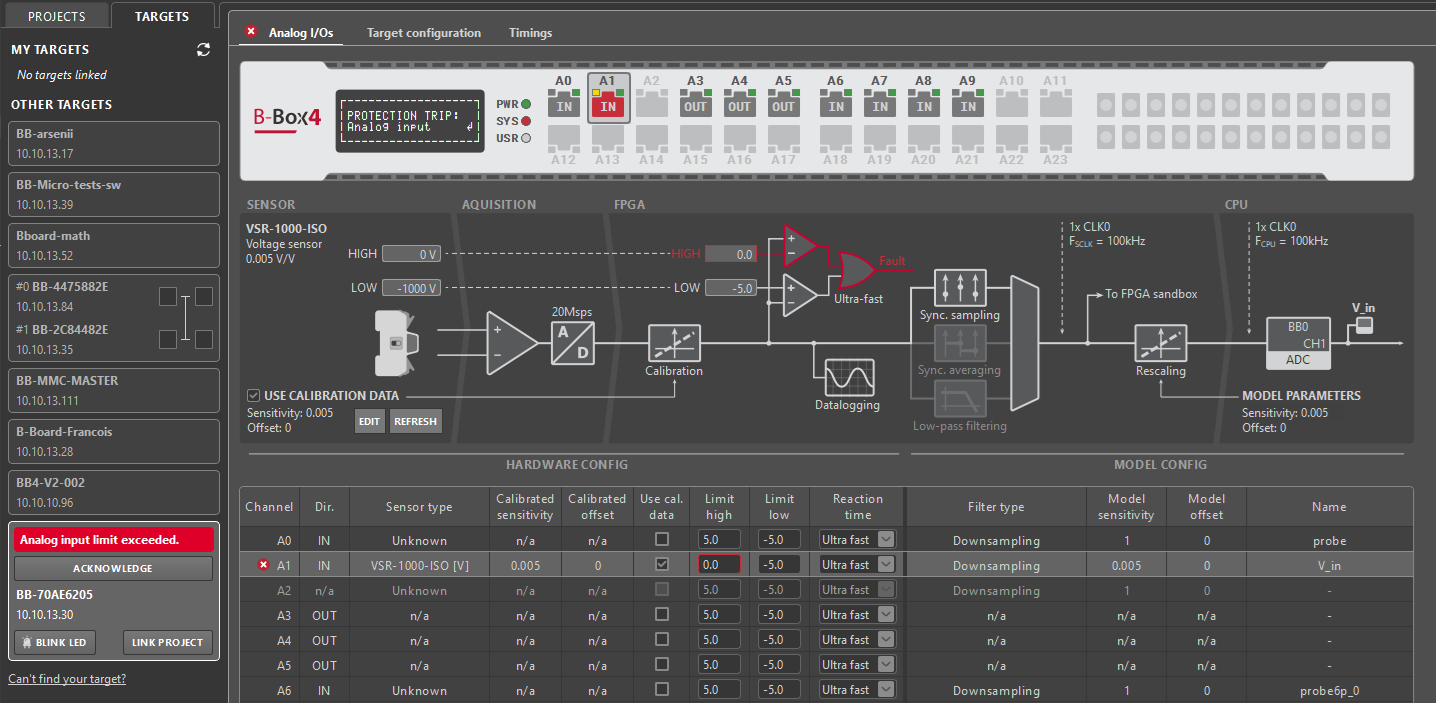Click the Limit high field for A1
The height and width of the screenshot is (703, 1436).
pyautogui.click(x=719, y=565)
